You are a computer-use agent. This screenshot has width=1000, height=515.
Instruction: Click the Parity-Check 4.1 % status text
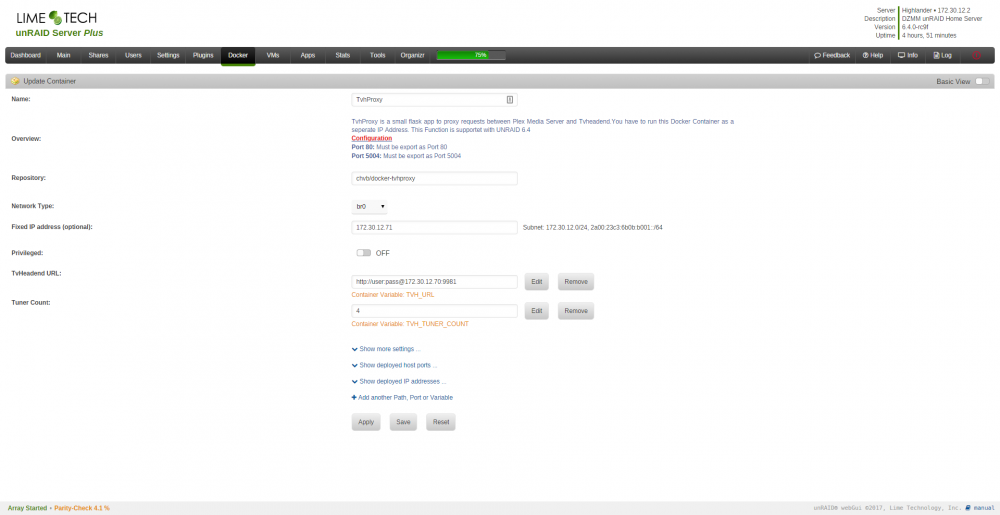[x=82, y=508]
